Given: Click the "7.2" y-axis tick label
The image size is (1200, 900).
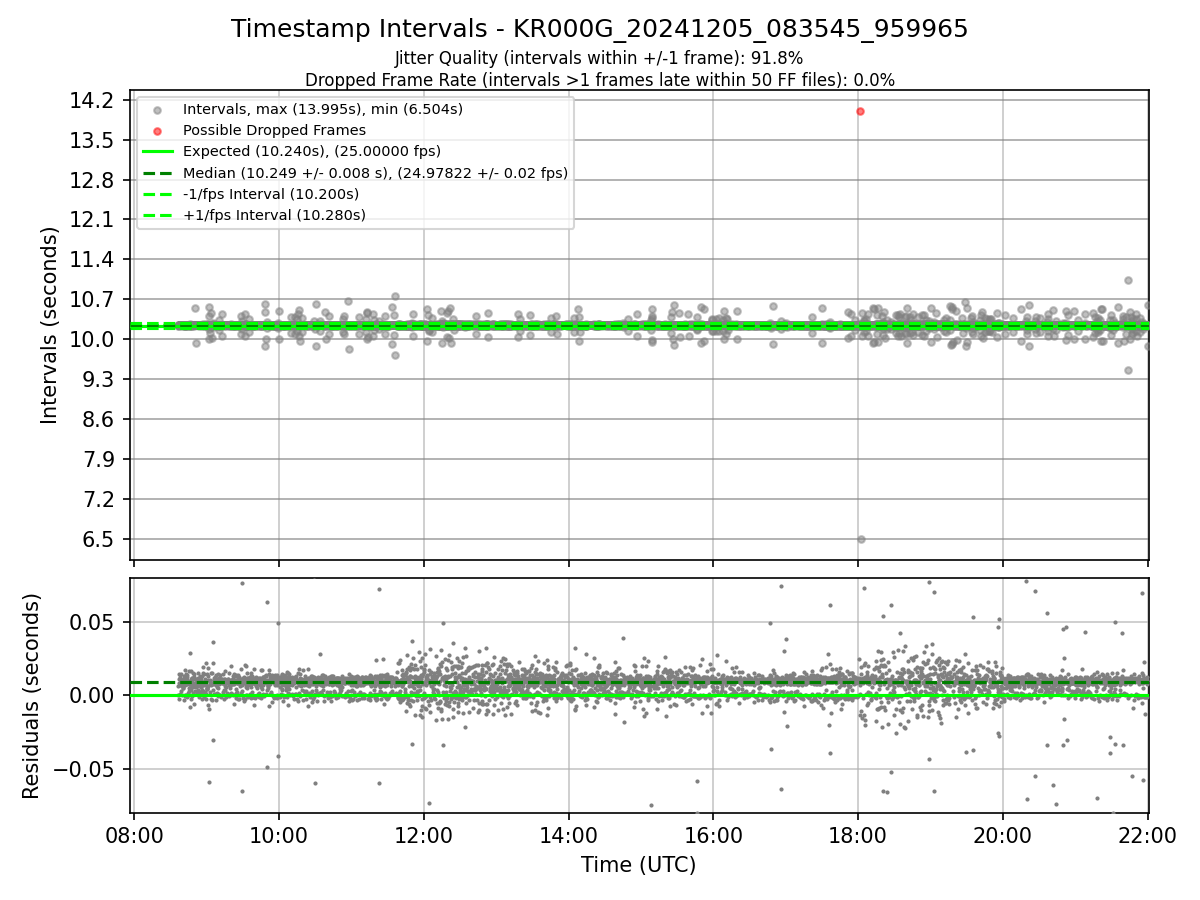Looking at the screenshot, I should (100, 500).
